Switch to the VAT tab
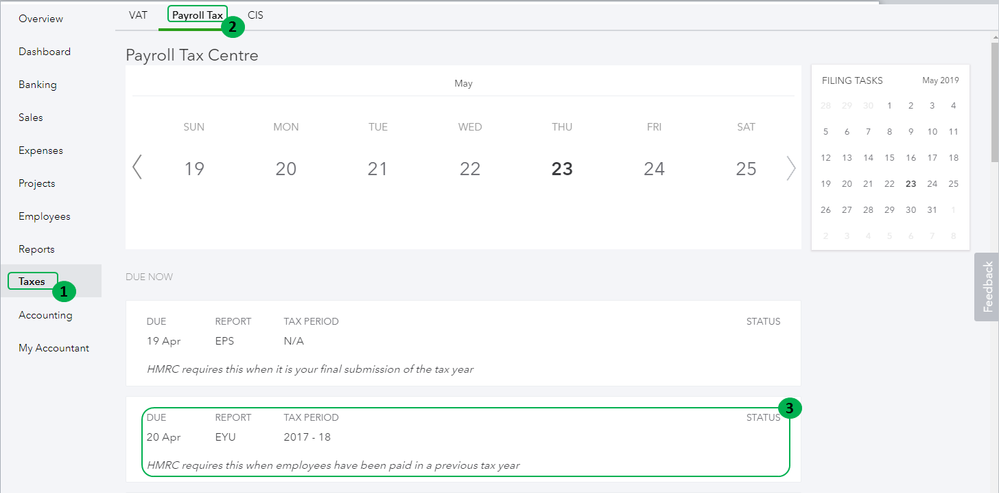Screen dimensions: 999x493 coord(138,16)
